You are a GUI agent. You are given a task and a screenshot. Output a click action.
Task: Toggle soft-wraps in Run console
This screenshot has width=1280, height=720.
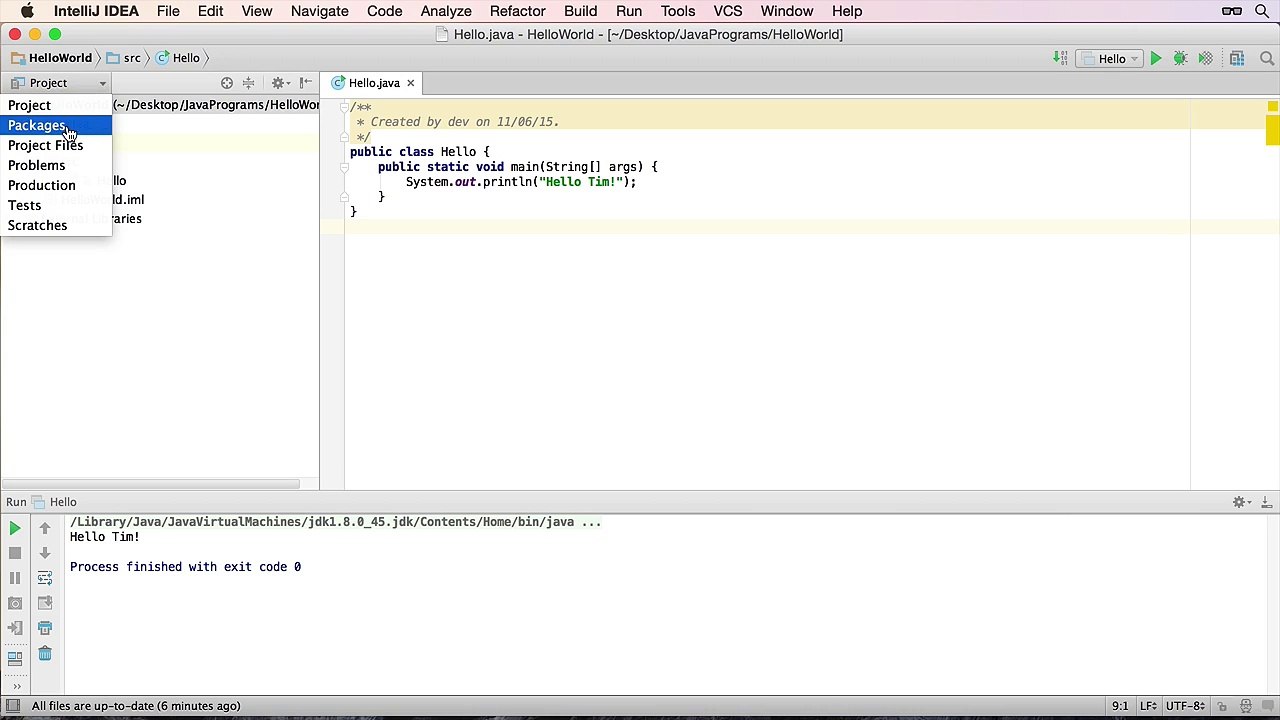45,578
